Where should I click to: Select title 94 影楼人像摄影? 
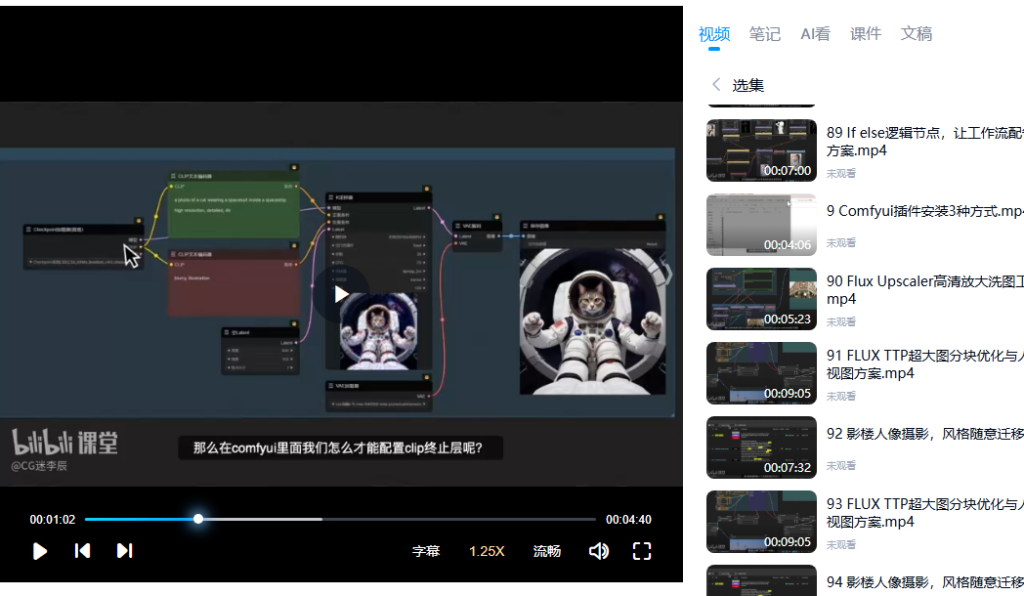(925, 582)
